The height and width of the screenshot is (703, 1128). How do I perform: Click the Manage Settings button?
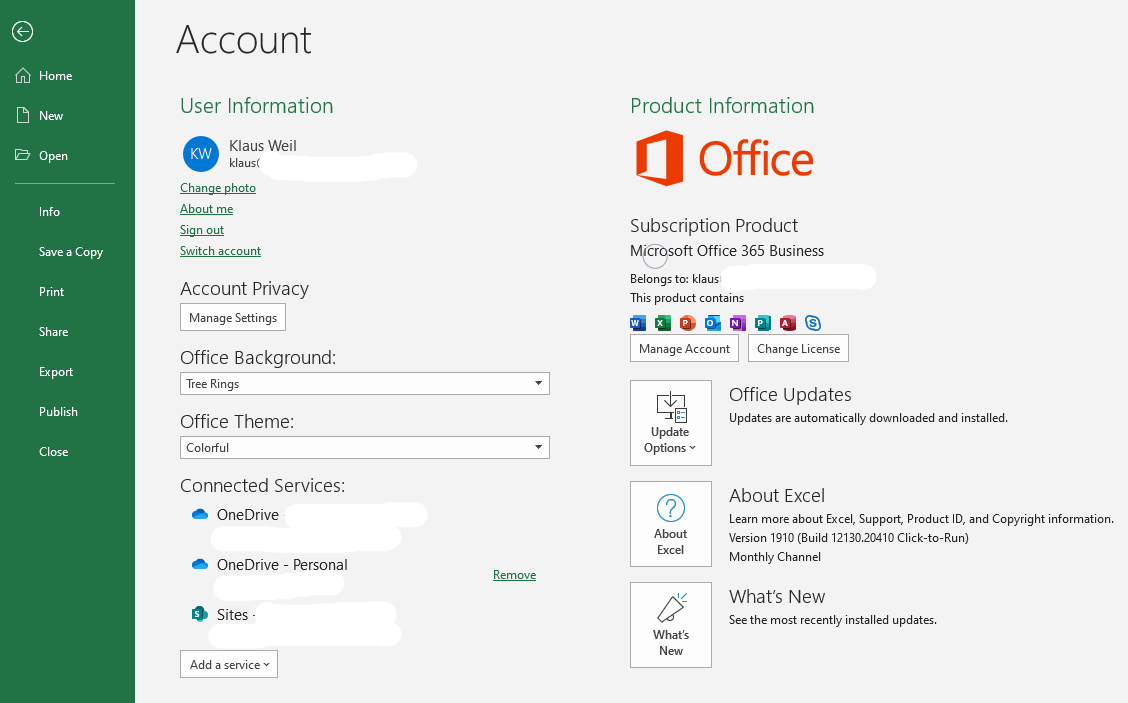pos(232,317)
